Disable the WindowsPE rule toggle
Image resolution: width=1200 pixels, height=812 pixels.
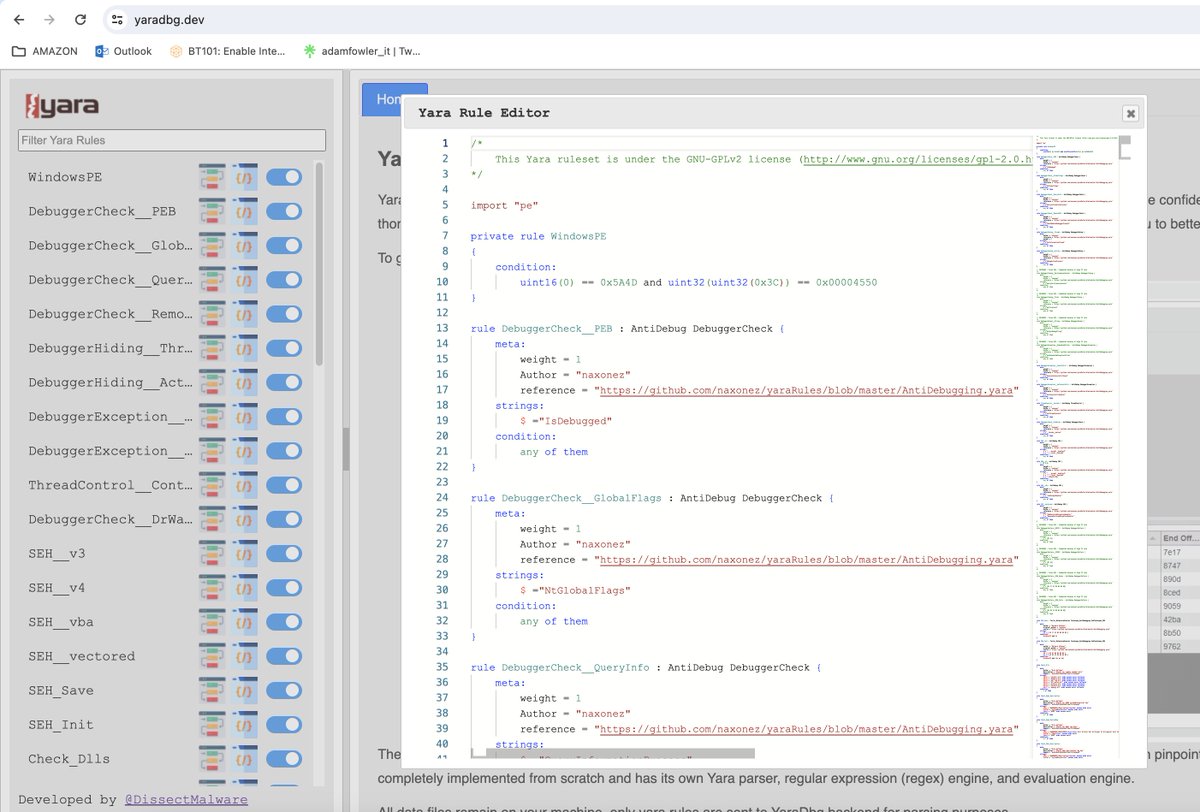pos(284,177)
